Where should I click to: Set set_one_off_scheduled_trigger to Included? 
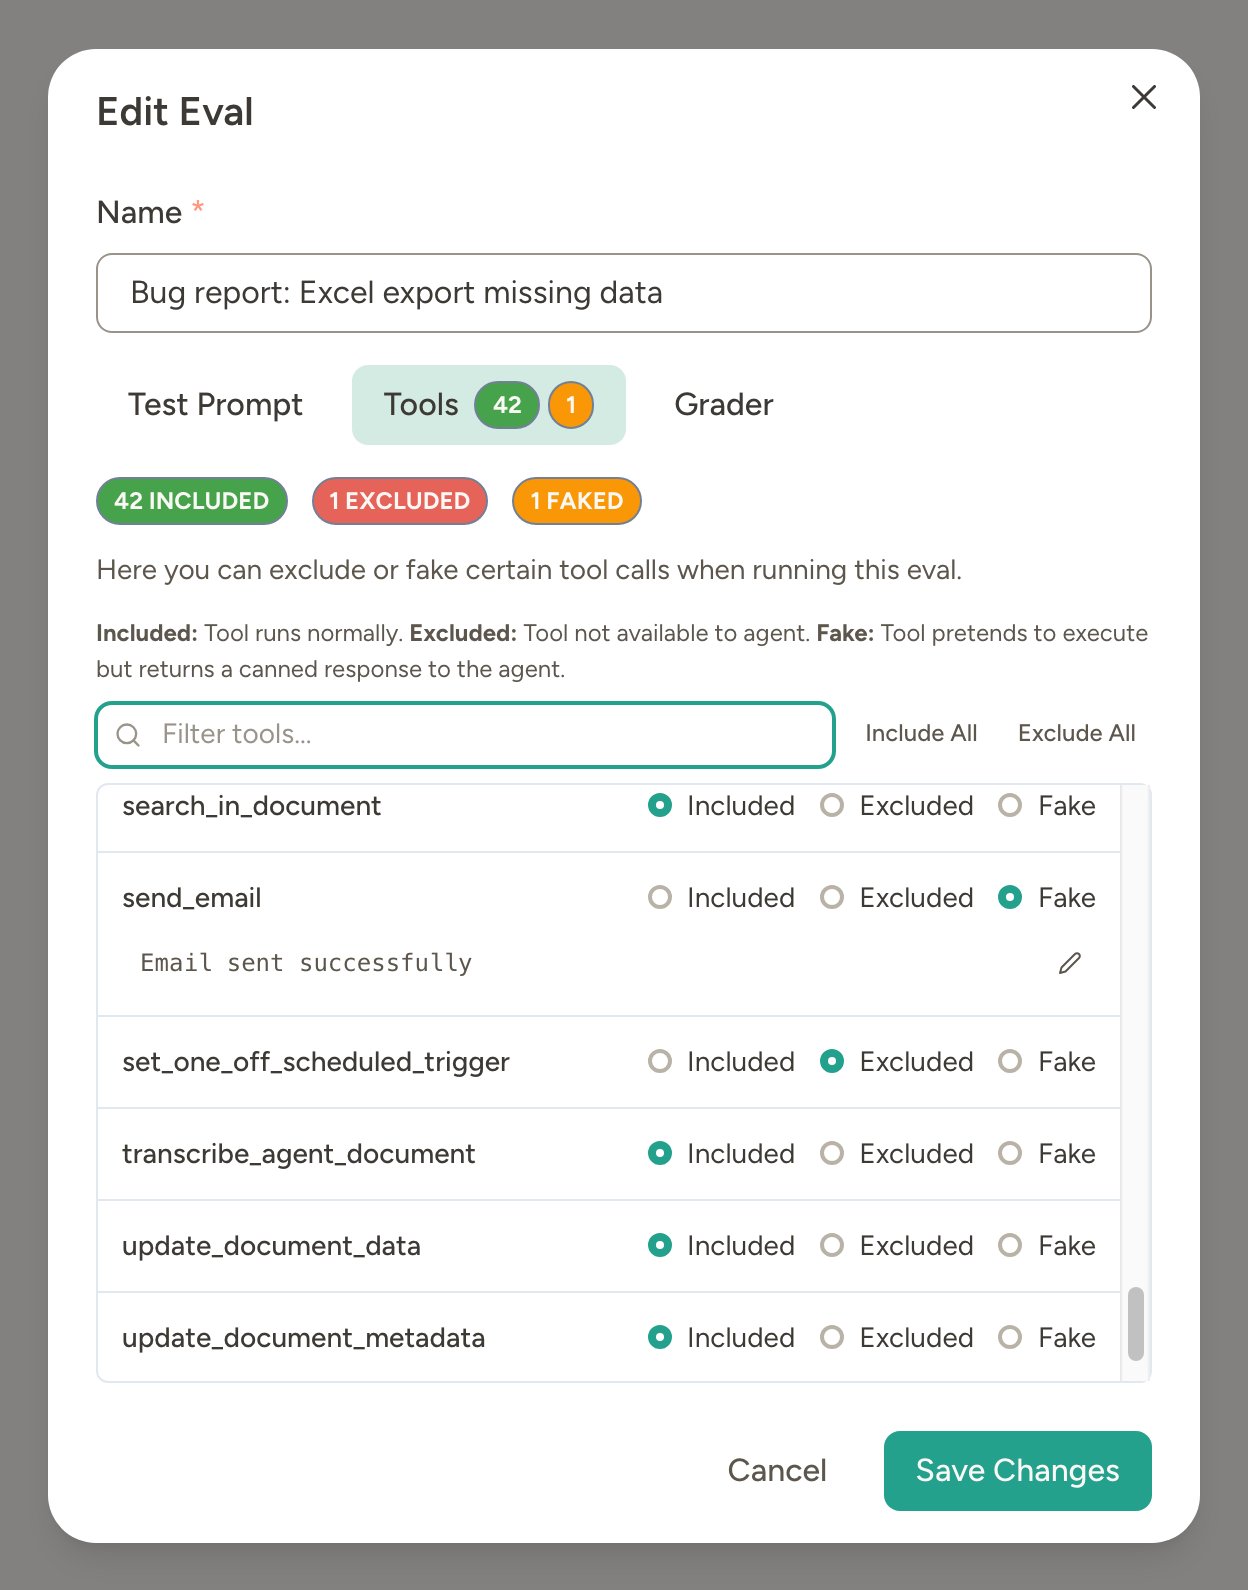tap(660, 1061)
